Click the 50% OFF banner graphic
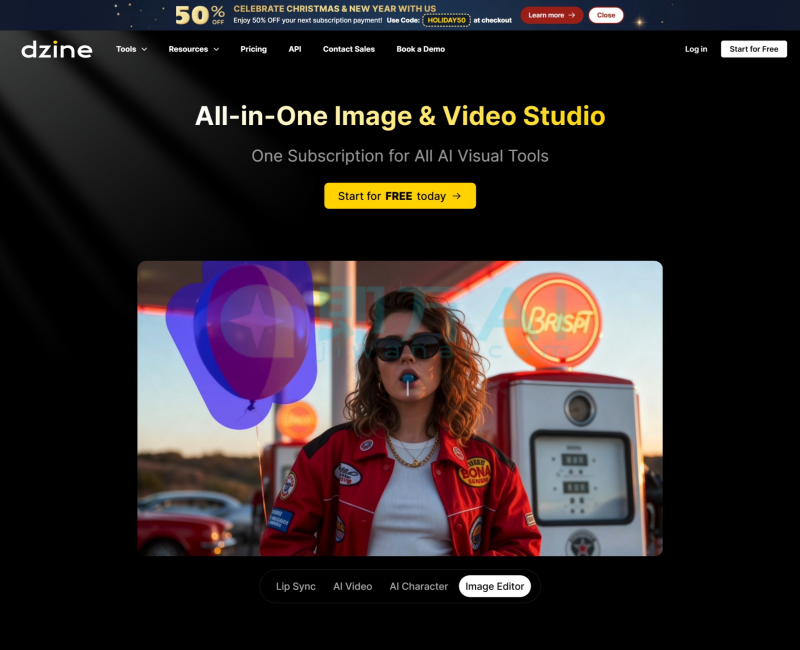The height and width of the screenshot is (650, 800). tap(199, 15)
